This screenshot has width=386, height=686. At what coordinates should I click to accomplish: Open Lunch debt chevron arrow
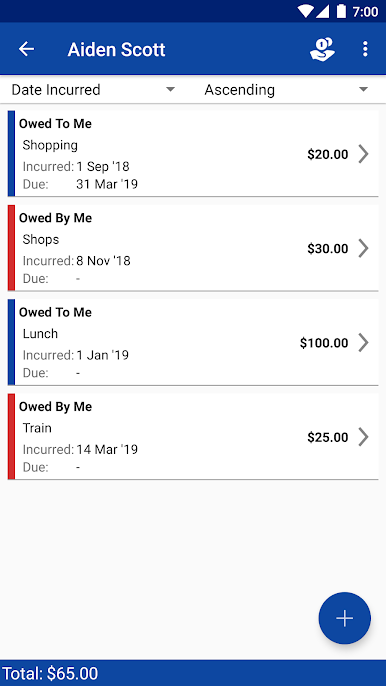(x=363, y=343)
